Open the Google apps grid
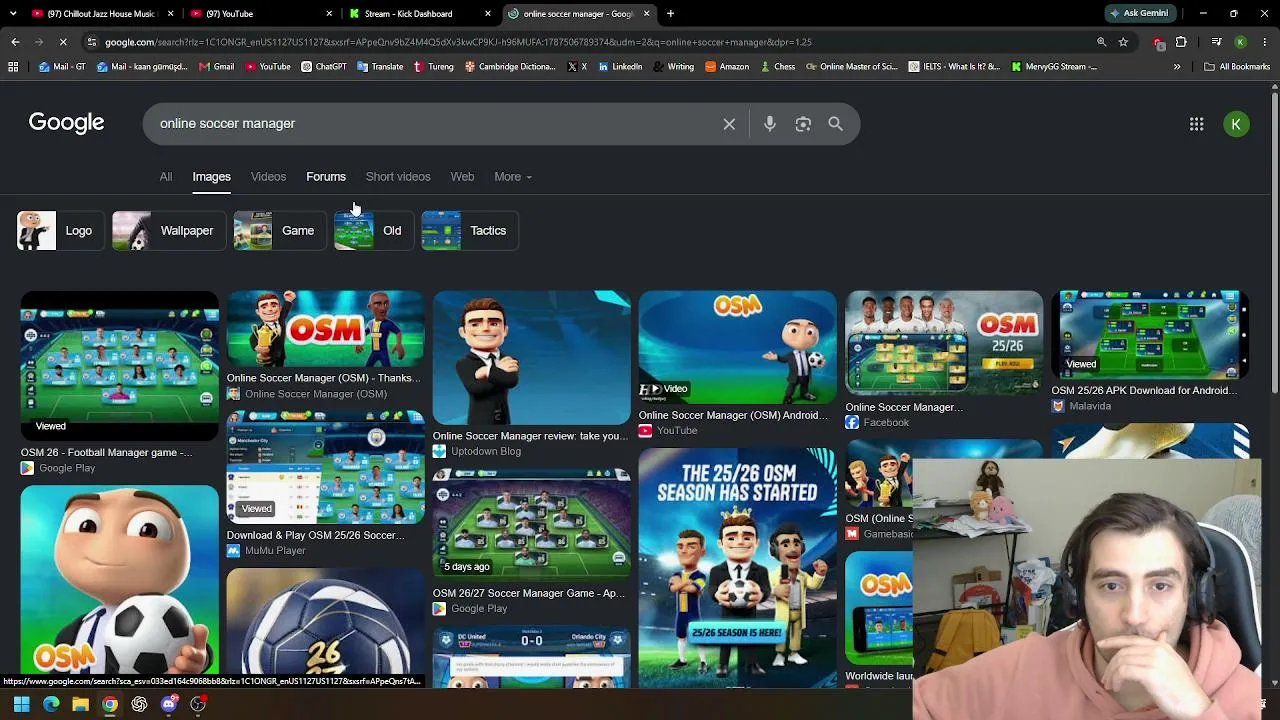 pyautogui.click(x=1196, y=124)
